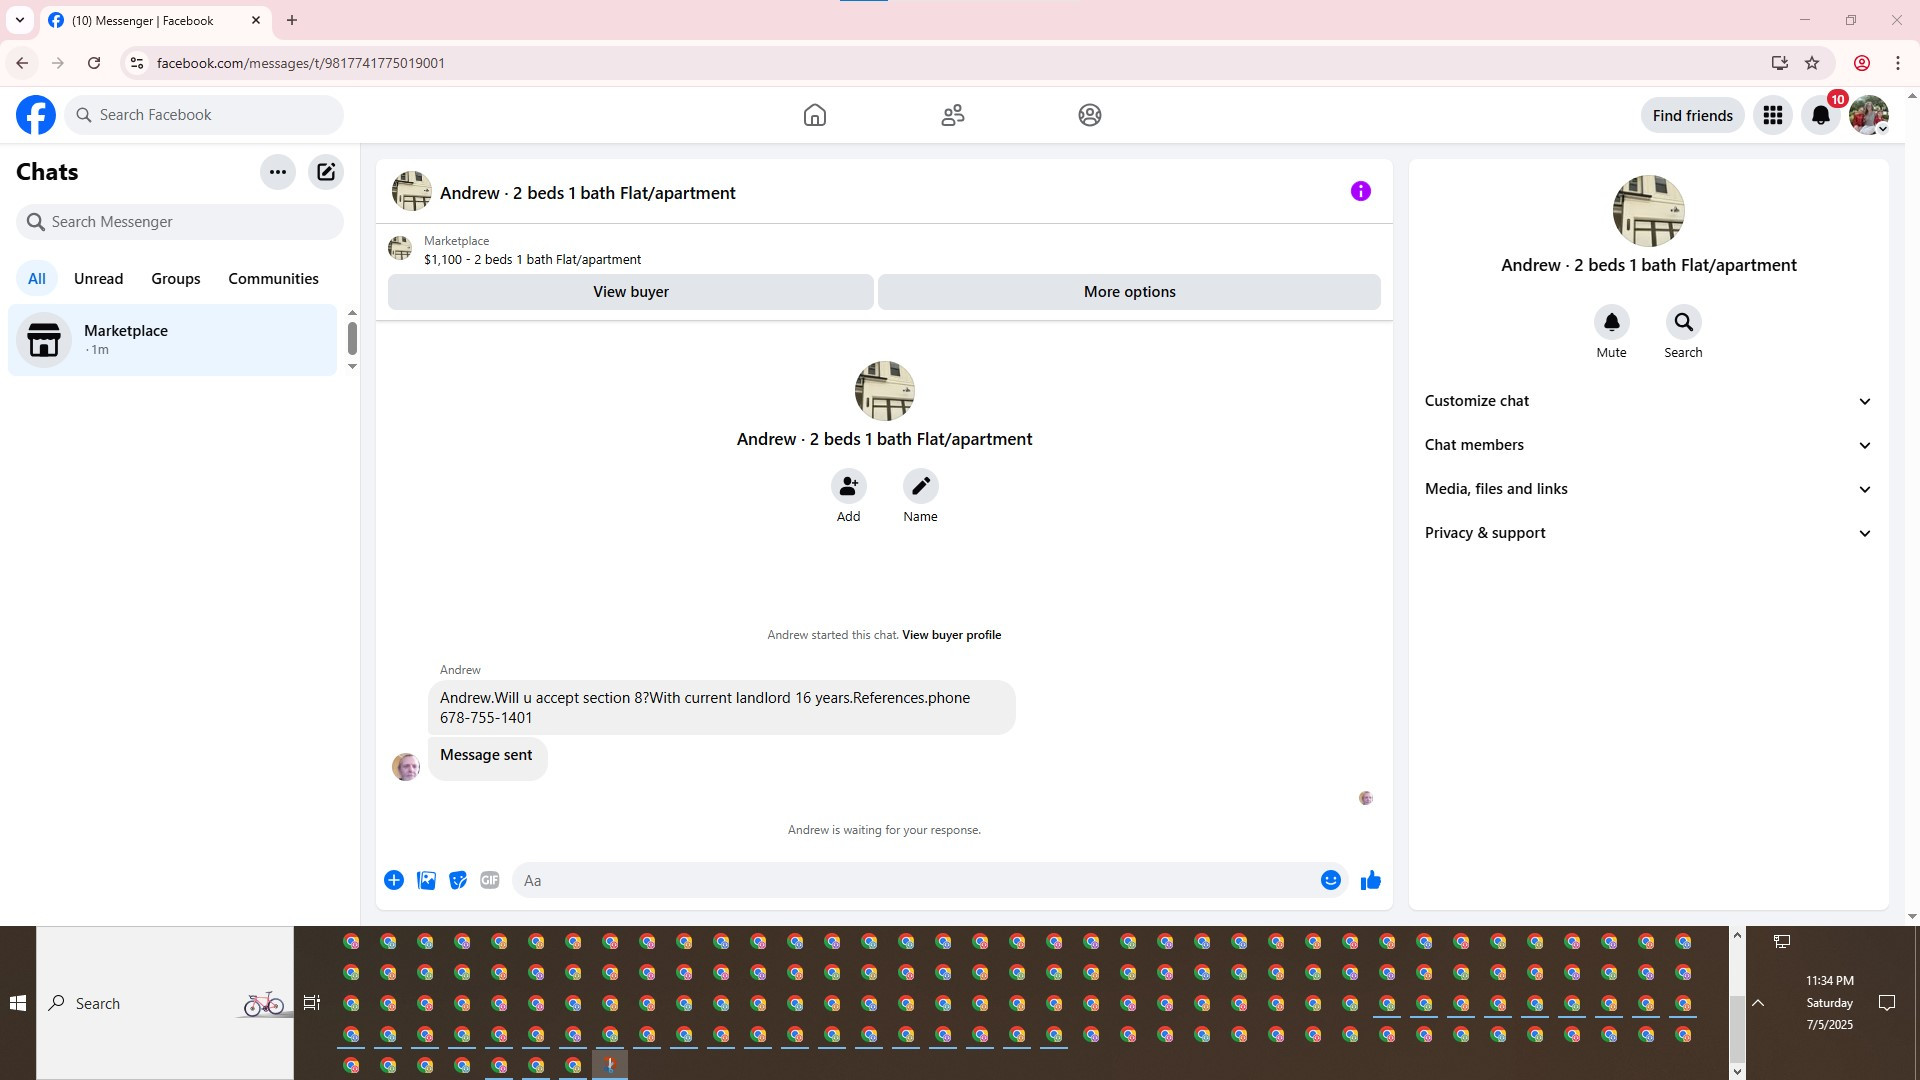Send a thumbs-up like

(1370, 880)
